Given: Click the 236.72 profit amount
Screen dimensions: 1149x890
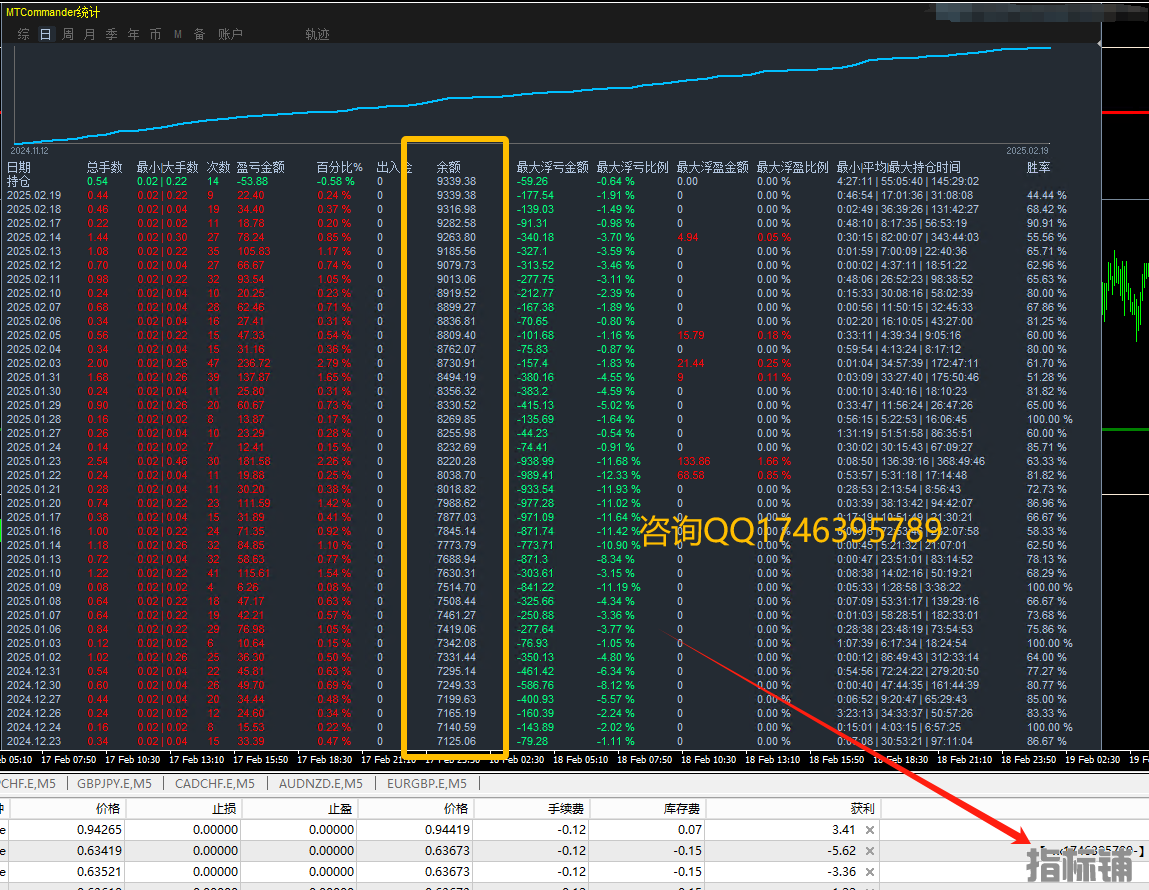Looking at the screenshot, I should pos(254,363).
